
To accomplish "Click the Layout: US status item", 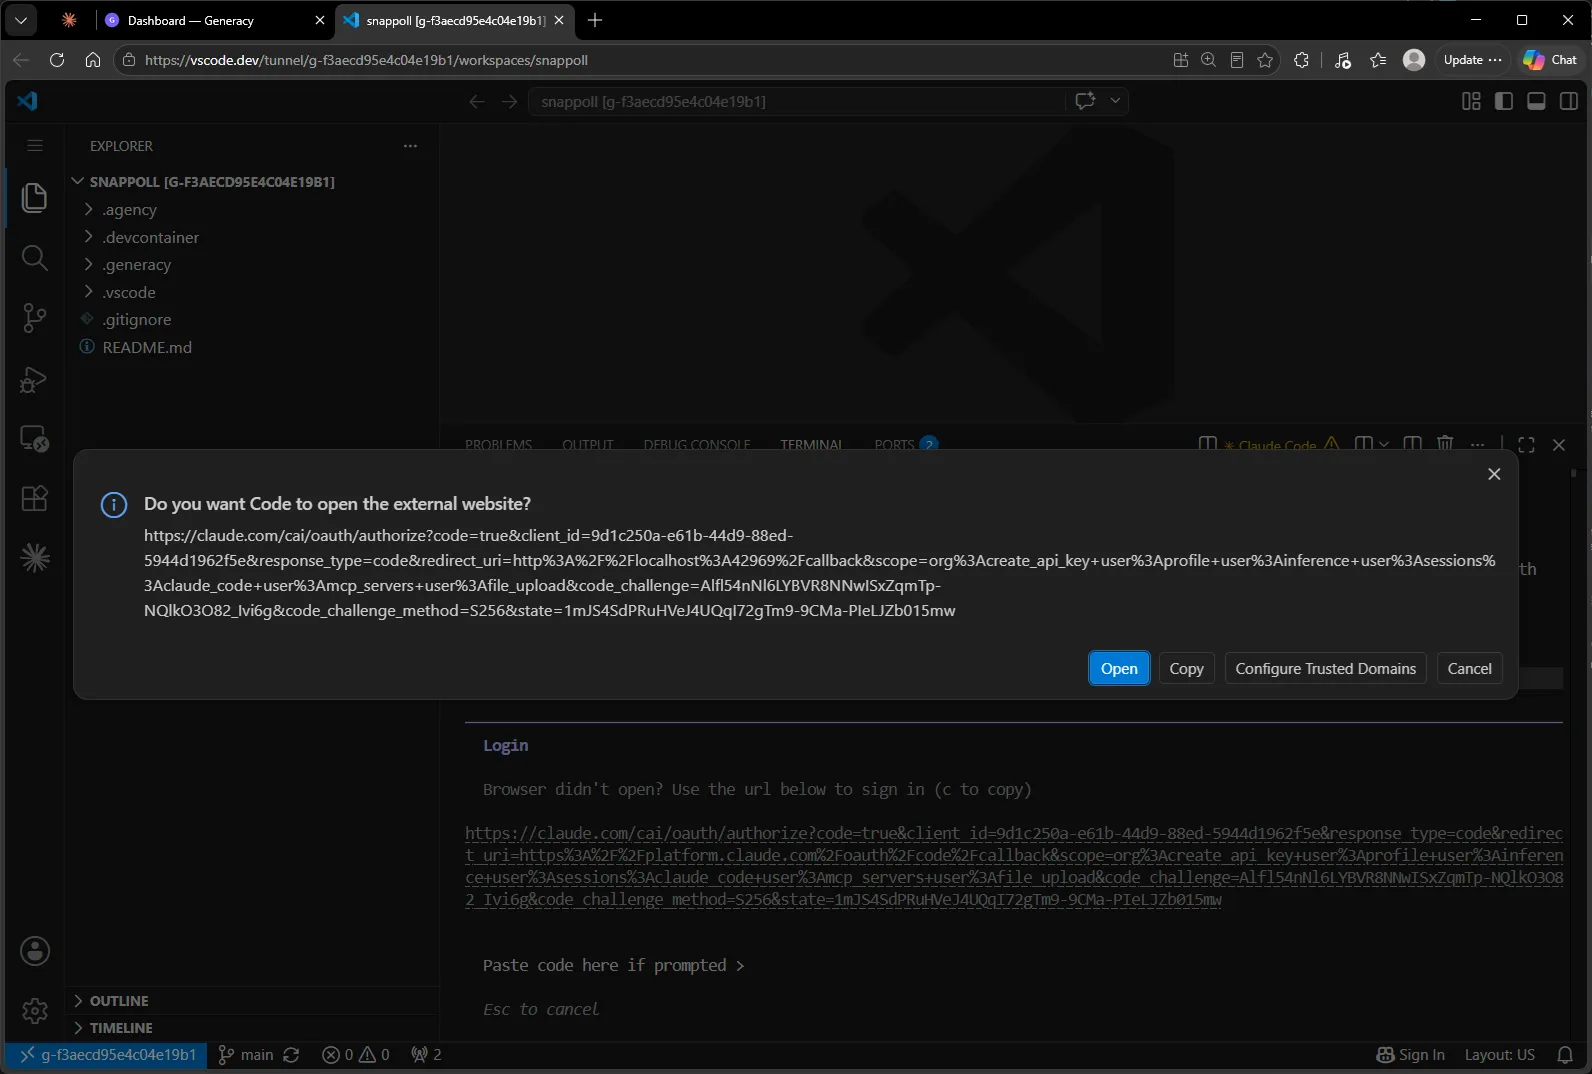I will tap(1499, 1055).
